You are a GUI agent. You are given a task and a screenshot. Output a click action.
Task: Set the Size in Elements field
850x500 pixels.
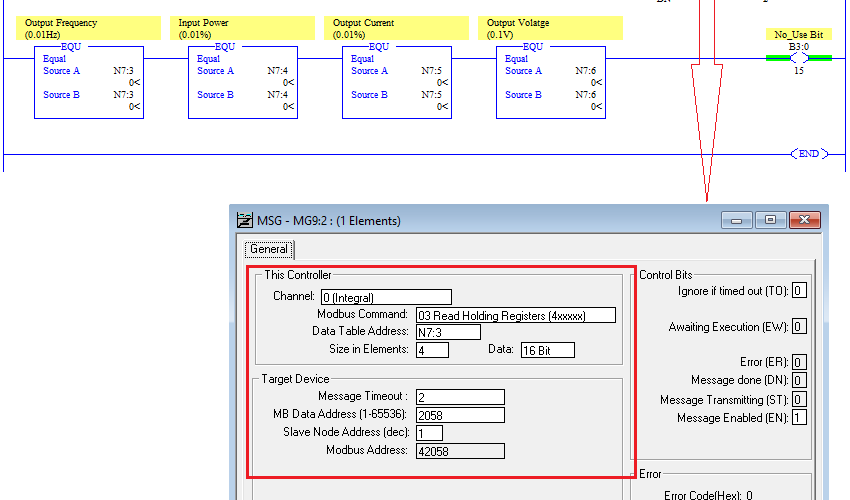click(432, 350)
